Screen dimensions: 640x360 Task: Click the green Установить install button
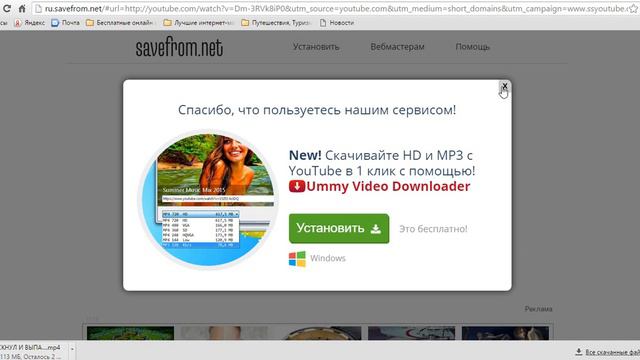(x=339, y=228)
